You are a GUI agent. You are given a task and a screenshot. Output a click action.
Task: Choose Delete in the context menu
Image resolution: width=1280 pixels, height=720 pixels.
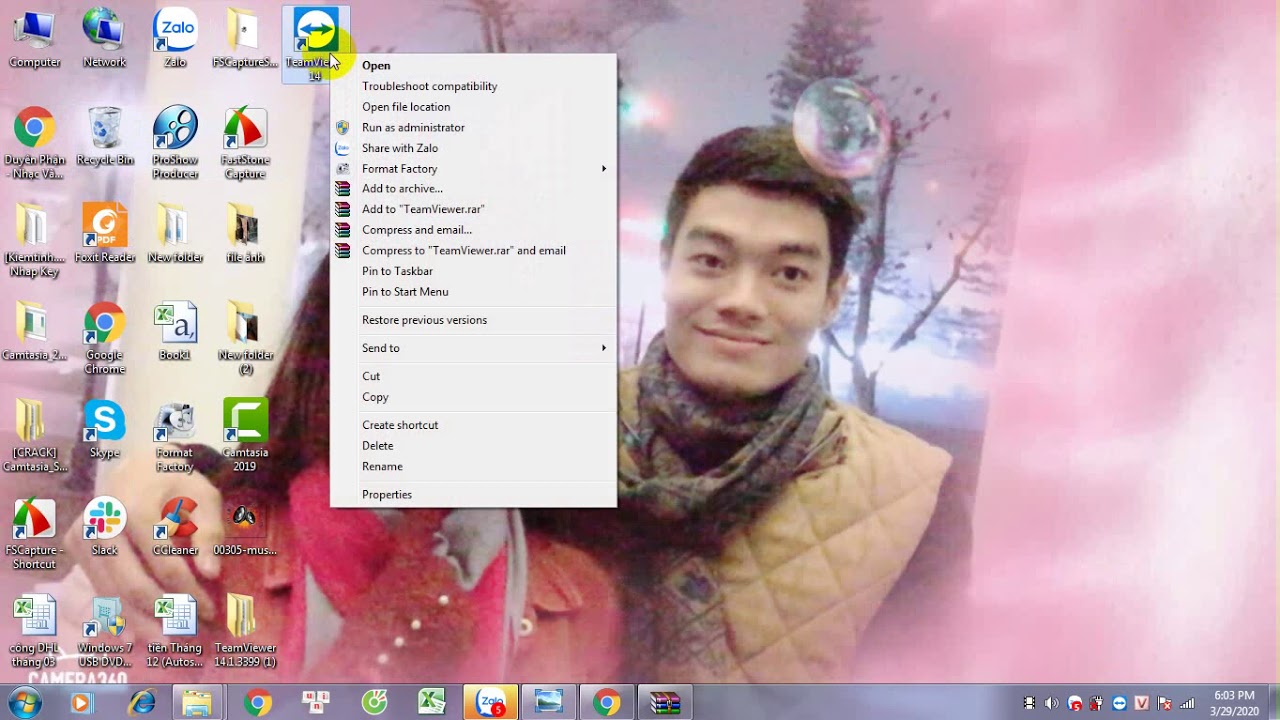pos(473,446)
